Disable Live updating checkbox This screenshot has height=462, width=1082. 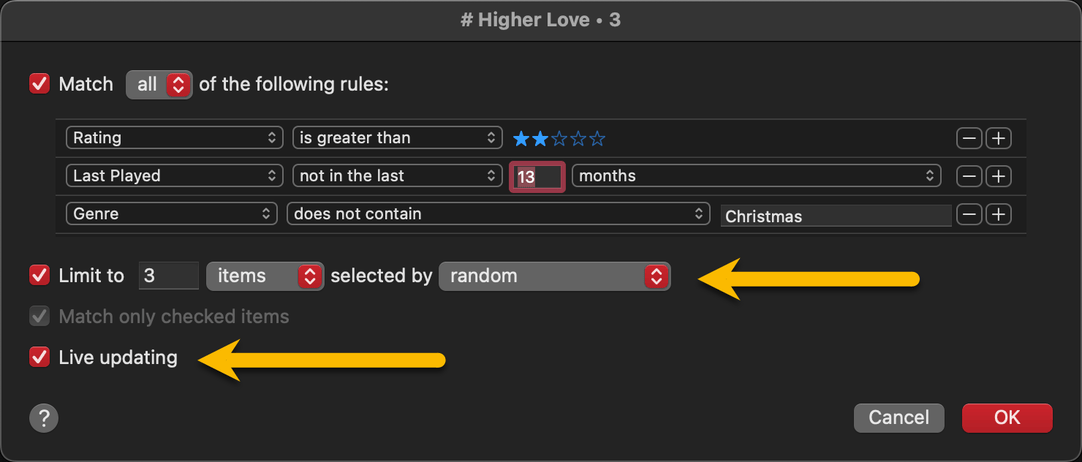coord(40,357)
